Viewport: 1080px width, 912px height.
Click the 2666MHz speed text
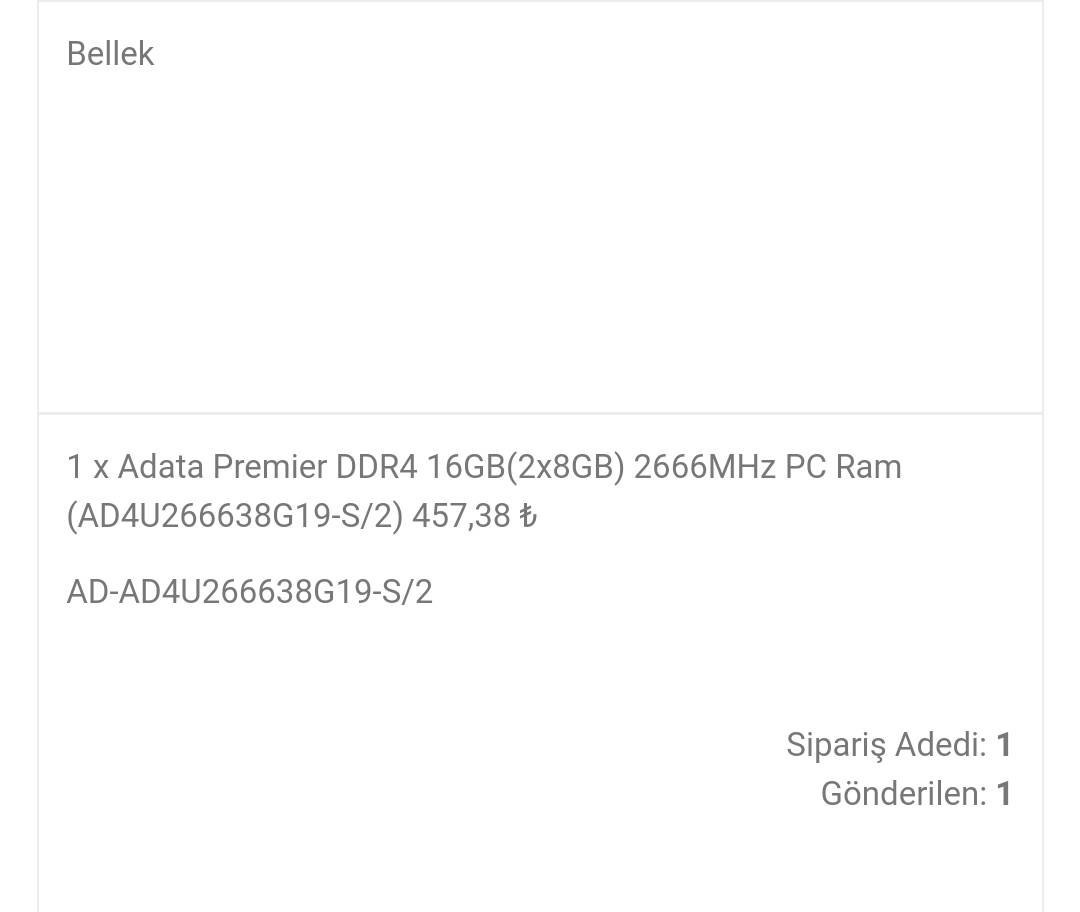tap(705, 466)
